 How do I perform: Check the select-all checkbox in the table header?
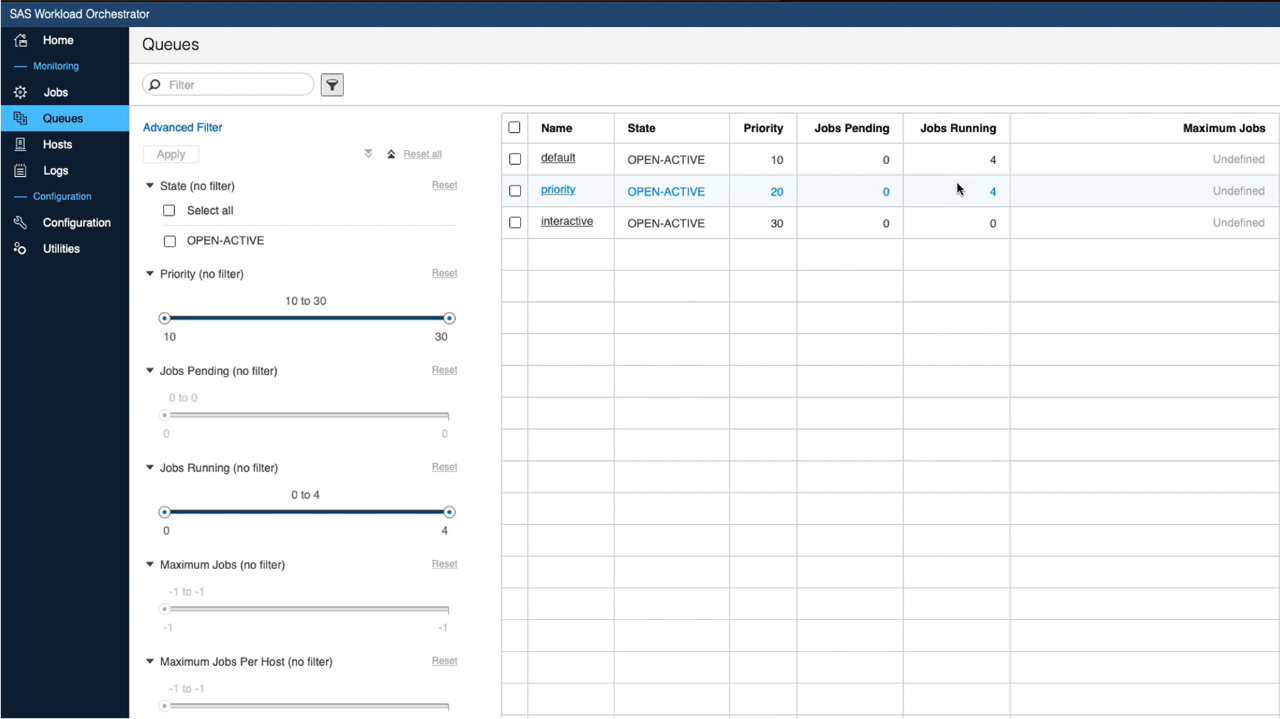pos(515,127)
